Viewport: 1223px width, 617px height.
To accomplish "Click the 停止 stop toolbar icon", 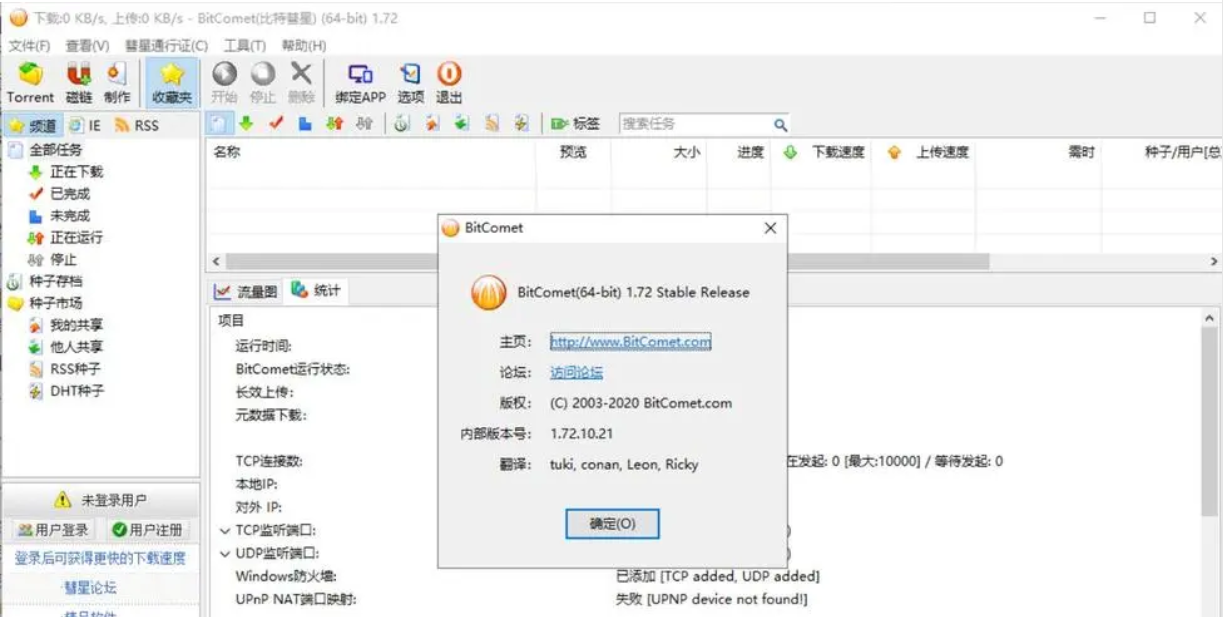I will pyautogui.click(x=262, y=82).
